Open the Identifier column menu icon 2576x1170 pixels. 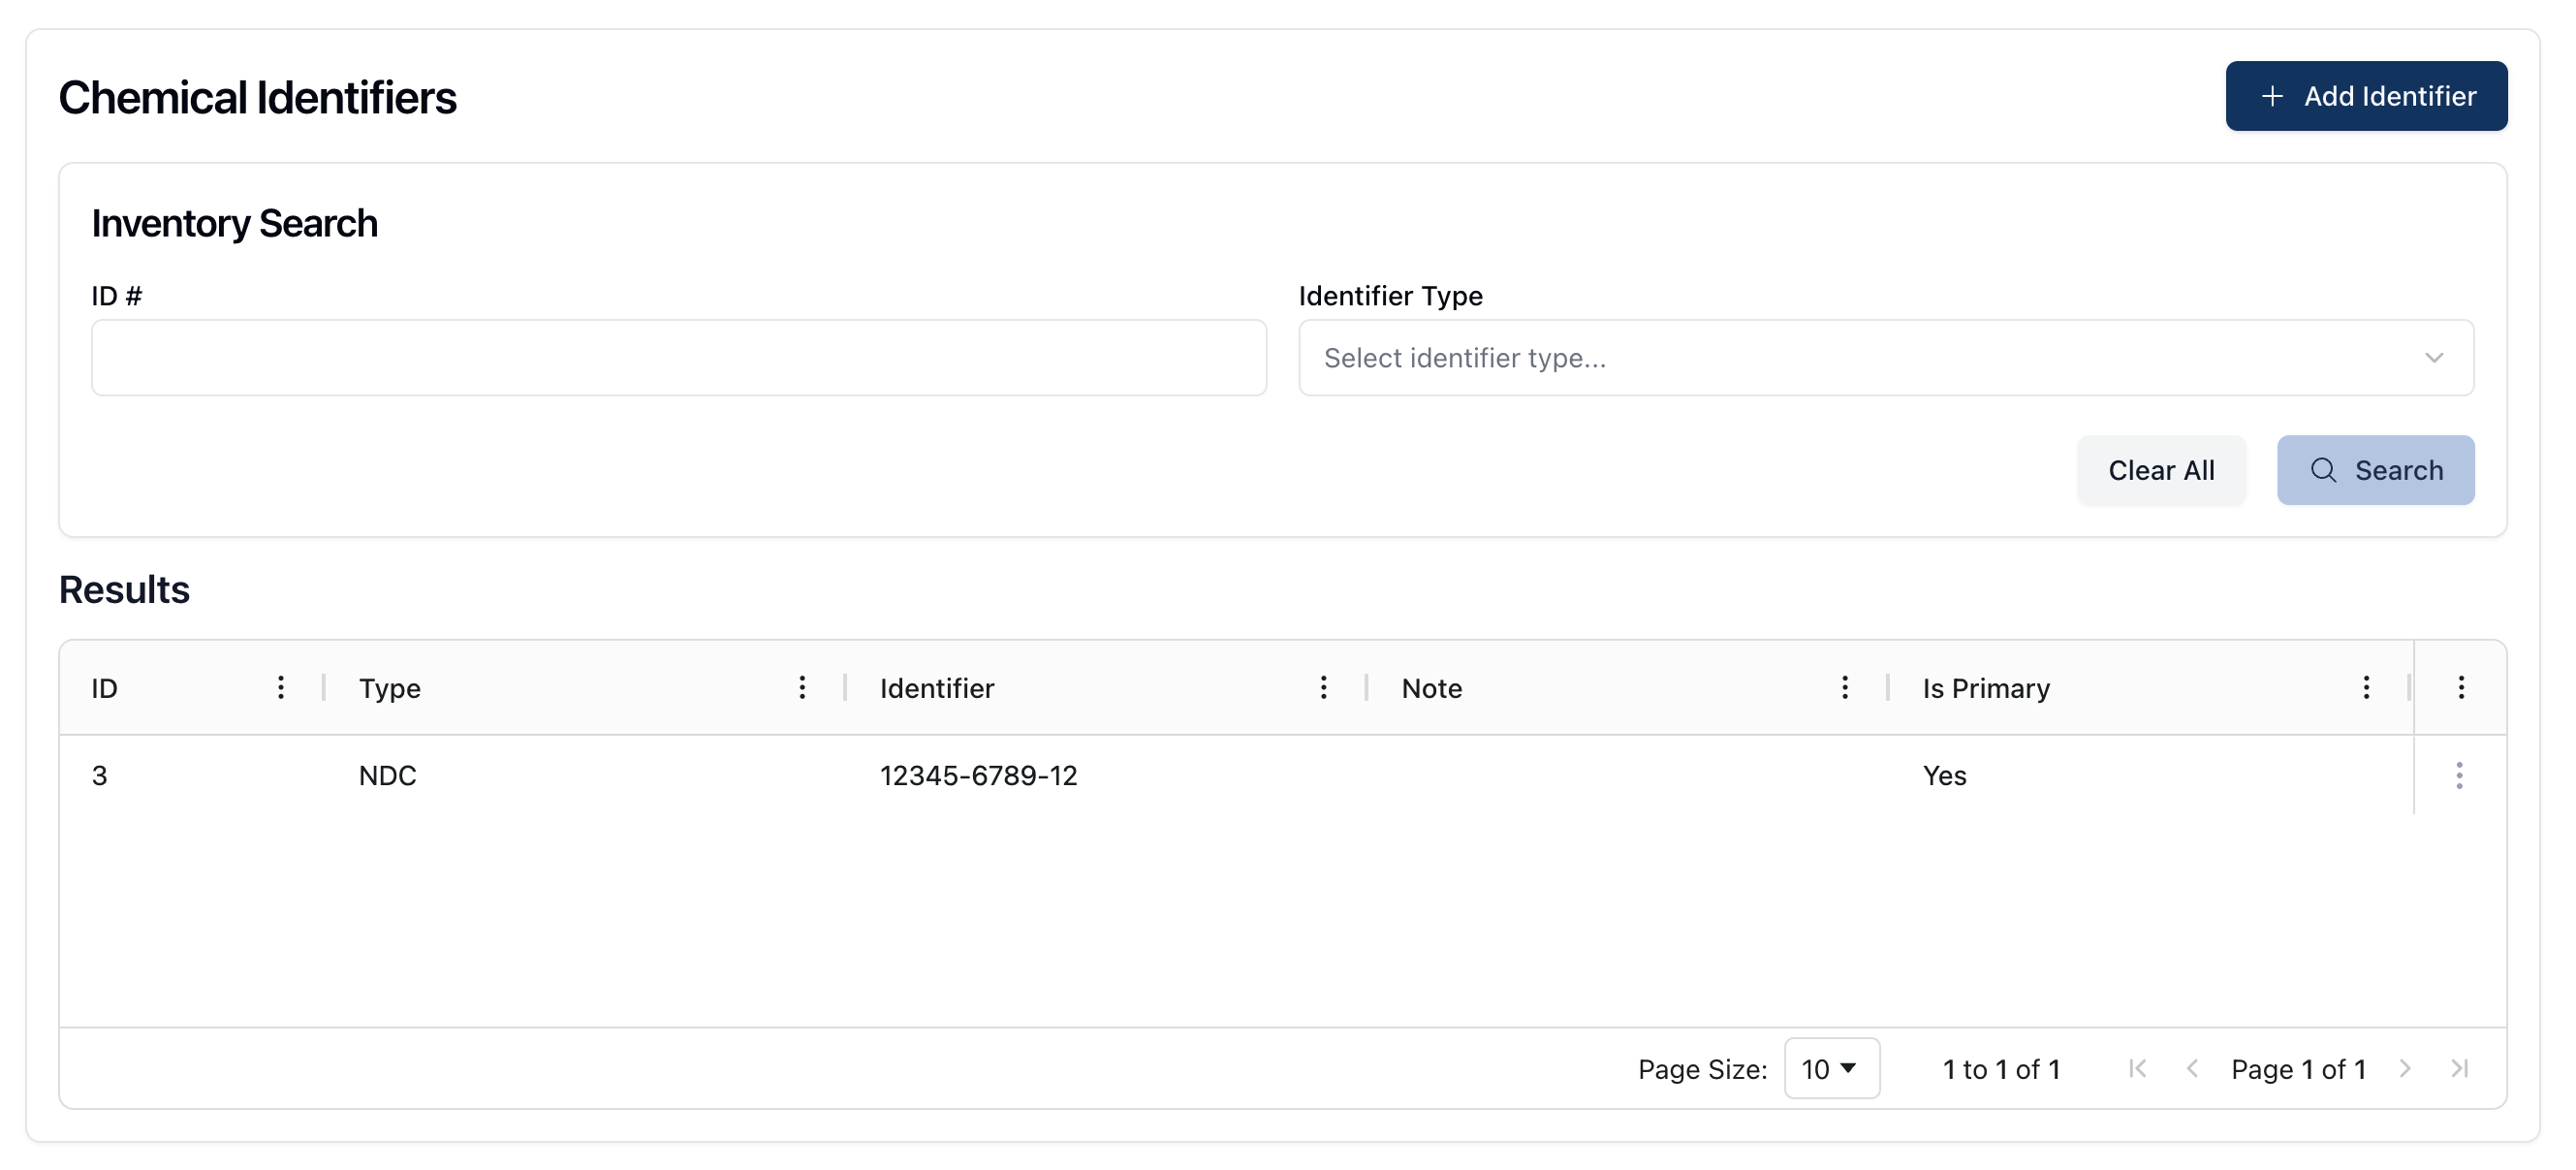(x=1323, y=688)
